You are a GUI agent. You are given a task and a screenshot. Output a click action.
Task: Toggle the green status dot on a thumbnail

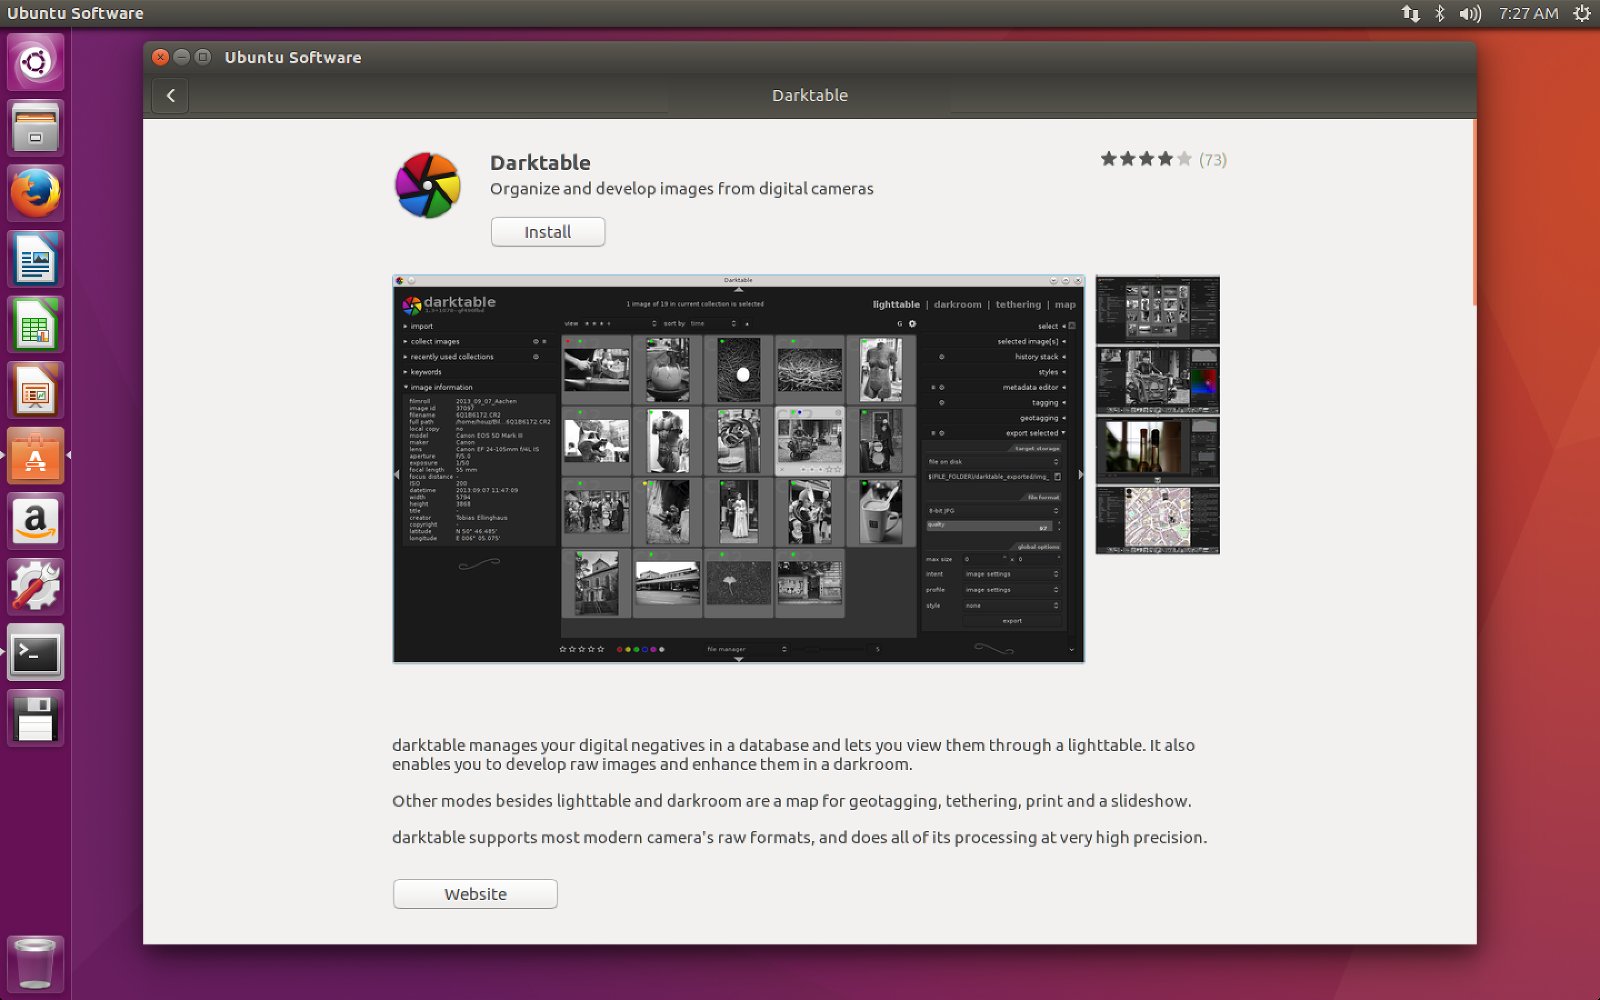(x=580, y=341)
